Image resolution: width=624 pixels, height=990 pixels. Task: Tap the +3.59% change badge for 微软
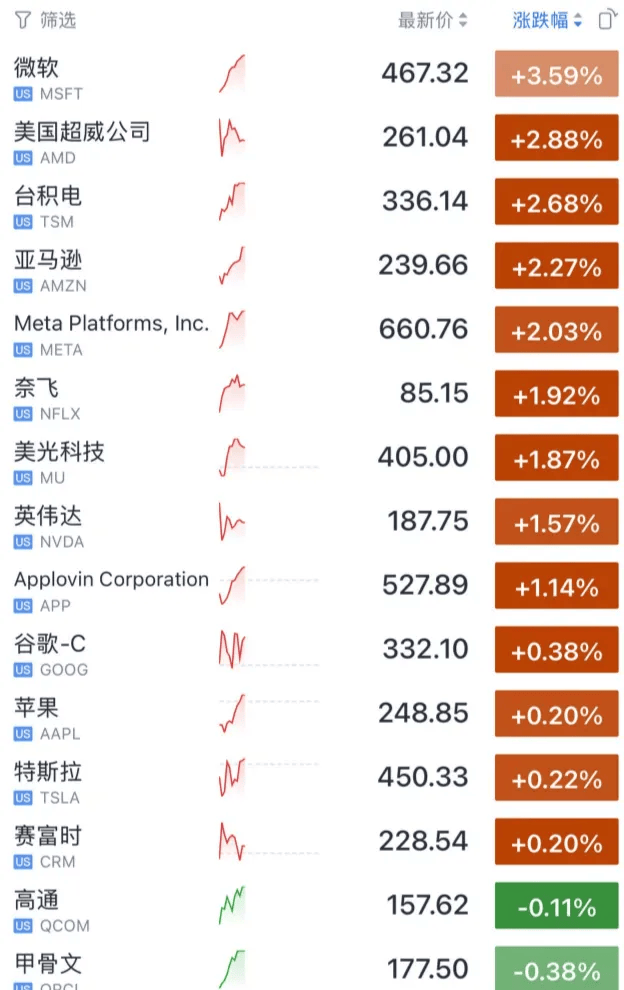tap(556, 75)
